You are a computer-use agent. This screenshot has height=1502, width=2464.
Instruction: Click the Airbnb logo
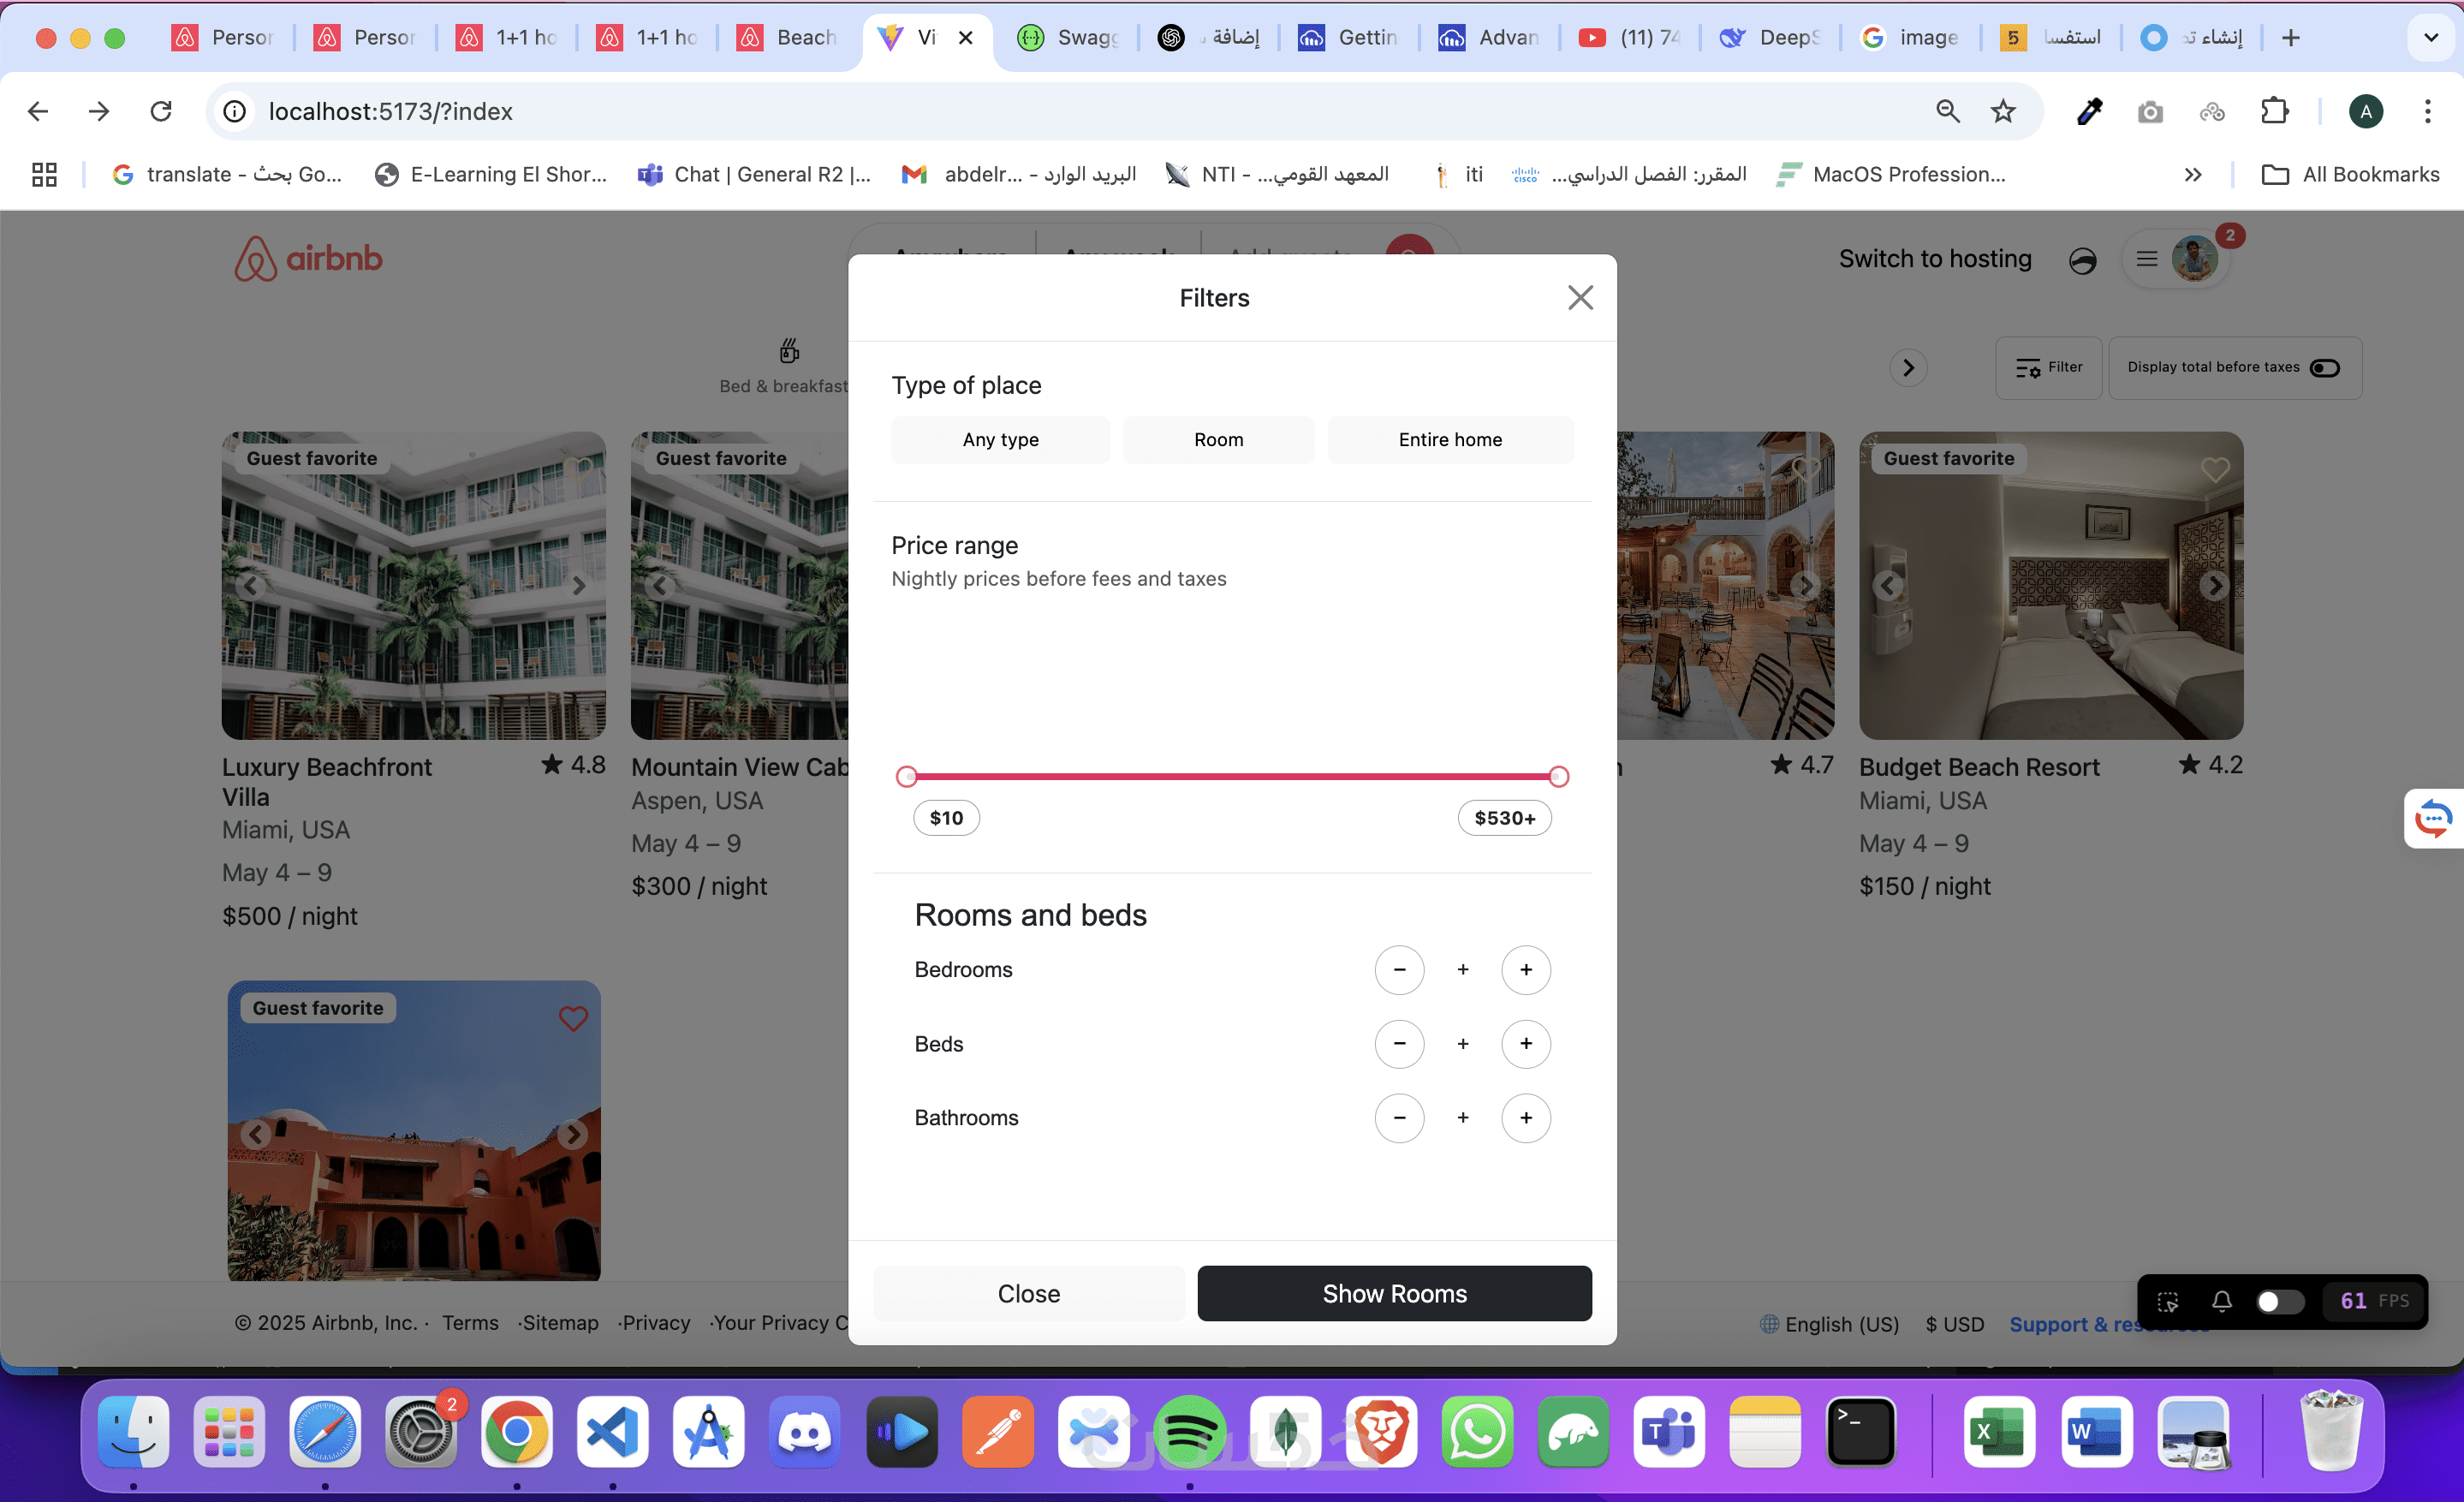(308, 259)
